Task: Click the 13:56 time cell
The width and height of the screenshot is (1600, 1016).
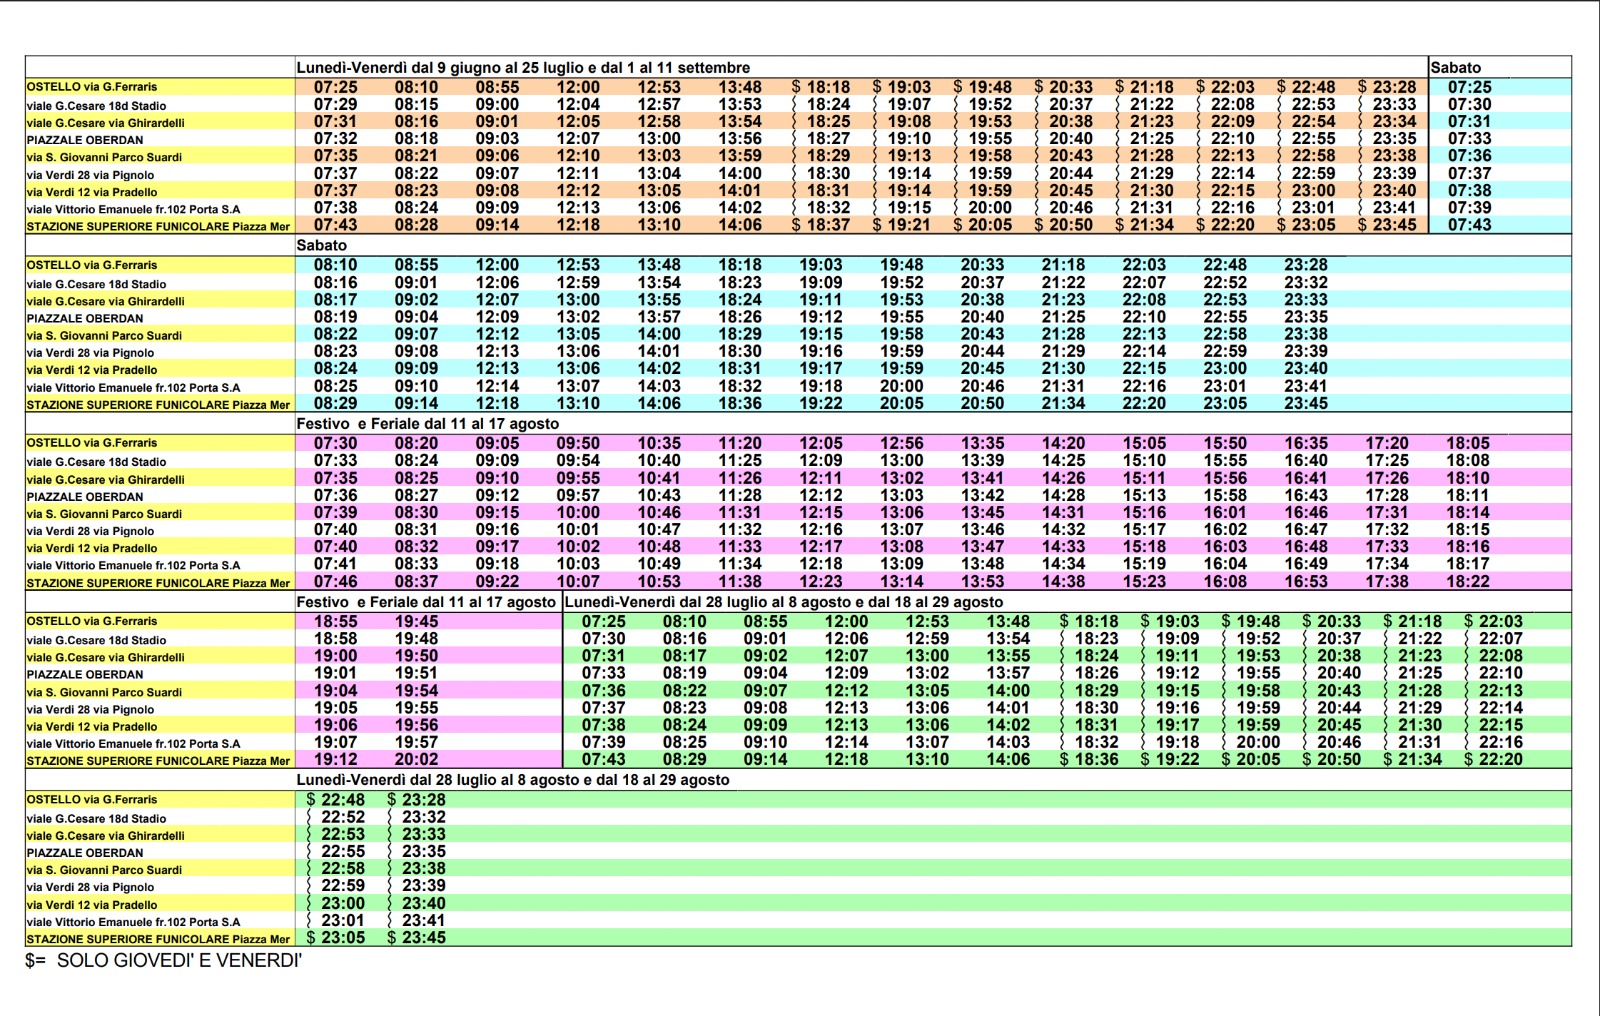Action: 740,139
